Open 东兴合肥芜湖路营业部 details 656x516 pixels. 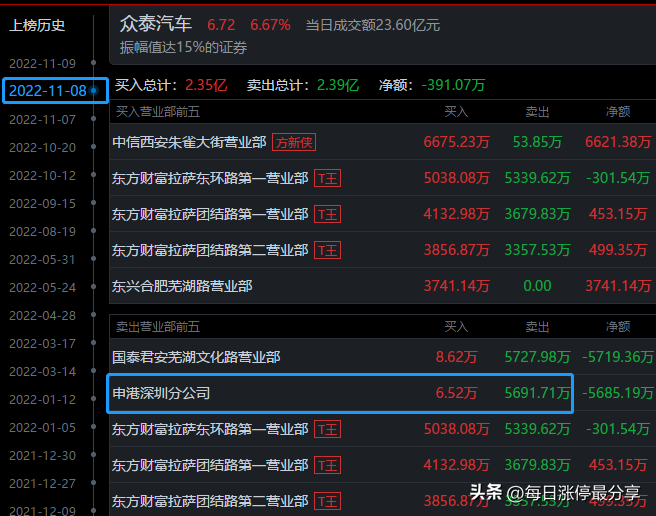point(182,286)
